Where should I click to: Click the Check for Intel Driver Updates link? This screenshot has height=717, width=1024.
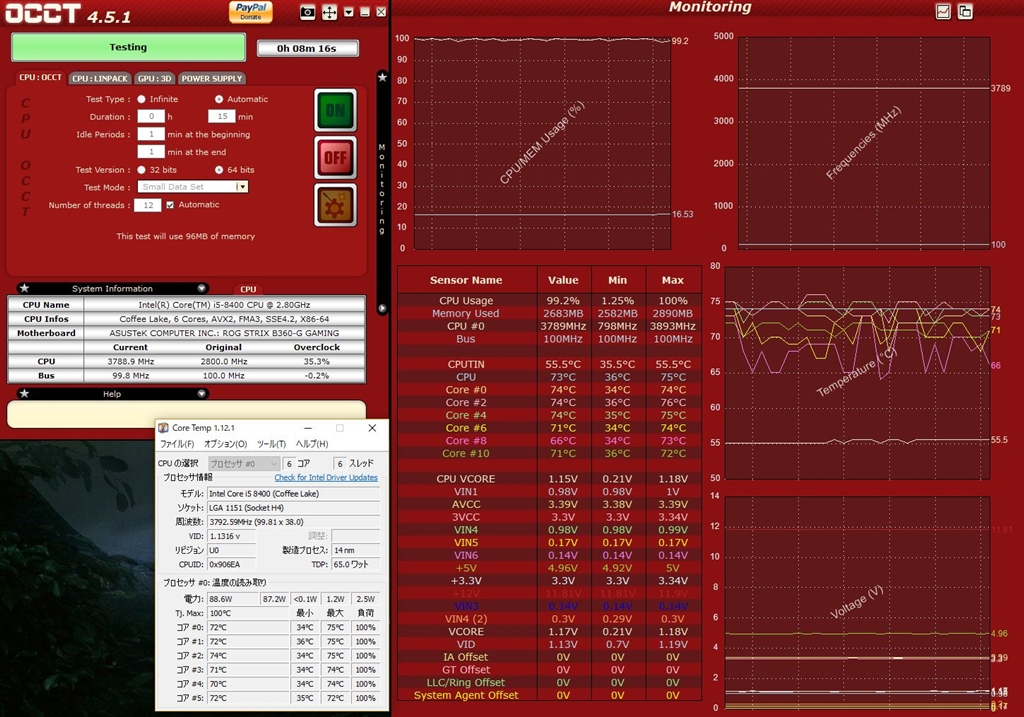[x=326, y=477]
